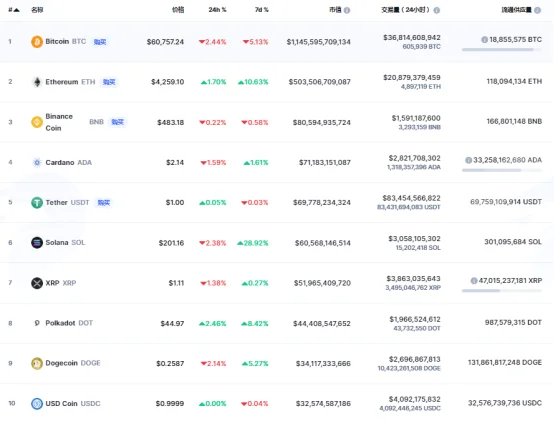Click the Ethereum diamond logo
The height and width of the screenshot is (421, 554).
37,82
